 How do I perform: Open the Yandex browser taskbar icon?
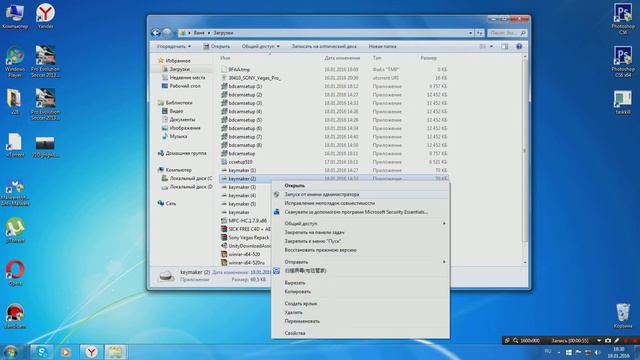(91, 351)
